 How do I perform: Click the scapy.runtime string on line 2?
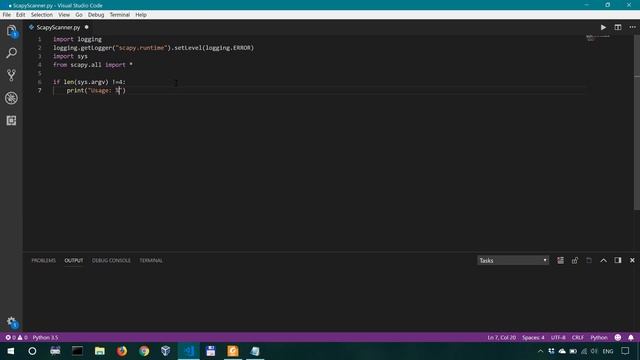(x=141, y=48)
